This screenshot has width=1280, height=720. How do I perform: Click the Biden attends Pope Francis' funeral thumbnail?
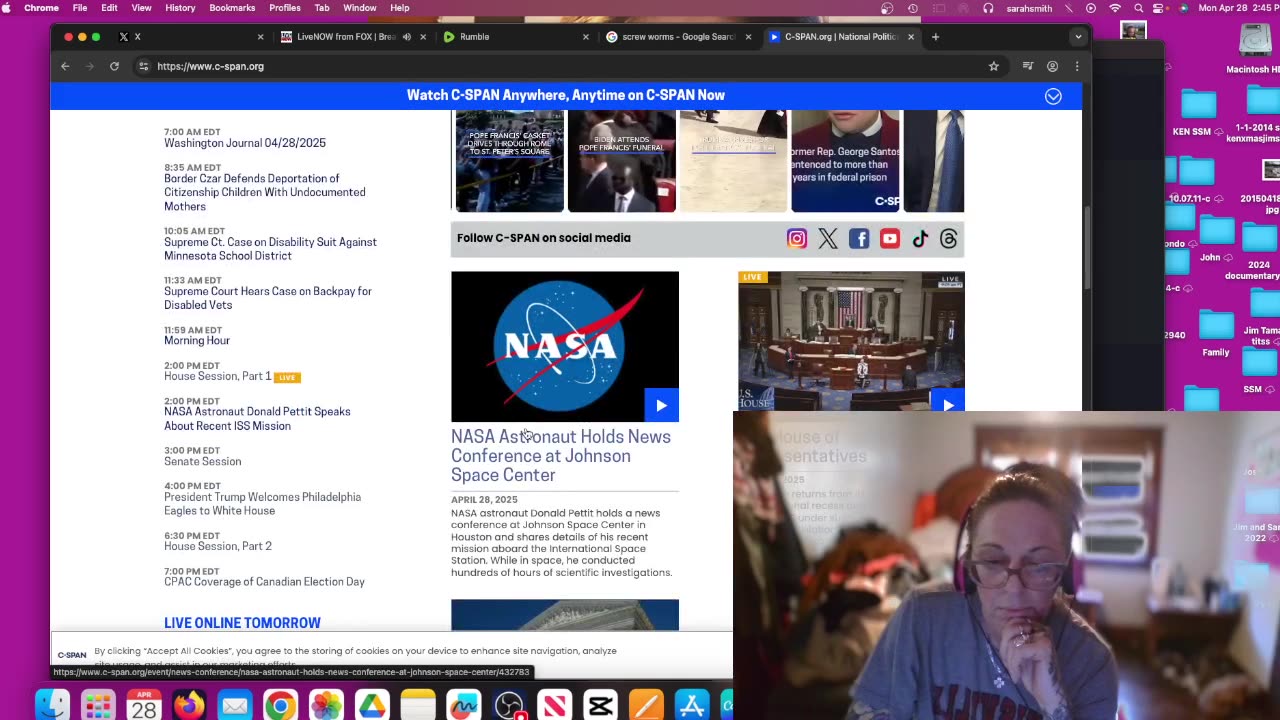pos(622,162)
